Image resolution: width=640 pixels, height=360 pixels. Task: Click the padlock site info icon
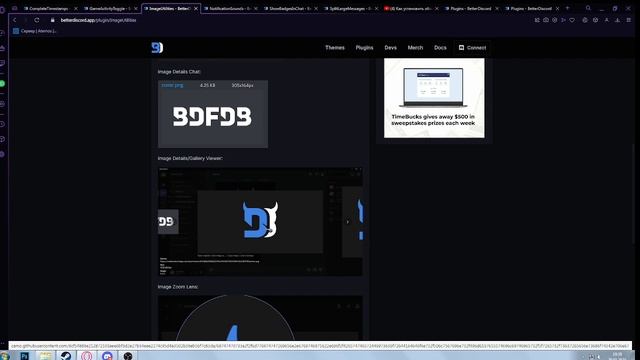tap(53, 20)
